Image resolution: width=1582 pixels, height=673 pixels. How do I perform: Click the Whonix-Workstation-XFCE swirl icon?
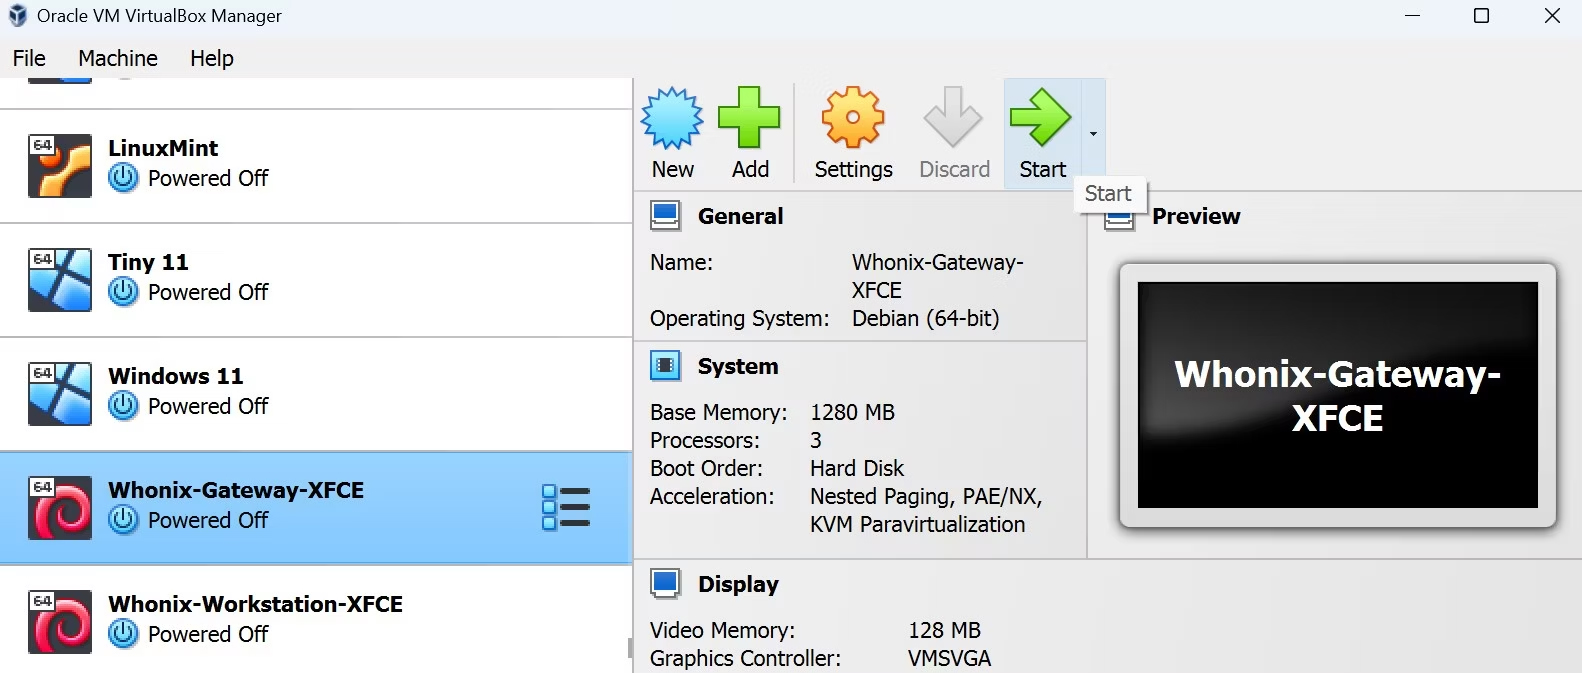(x=60, y=621)
